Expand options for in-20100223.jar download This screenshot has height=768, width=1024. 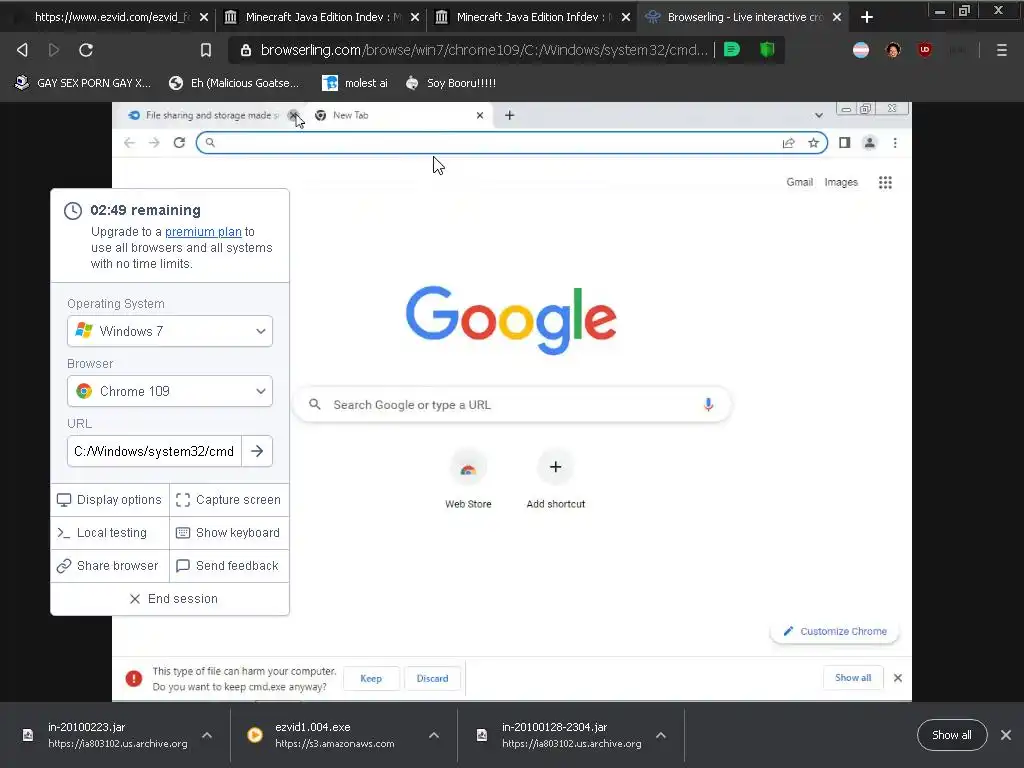tap(207, 735)
